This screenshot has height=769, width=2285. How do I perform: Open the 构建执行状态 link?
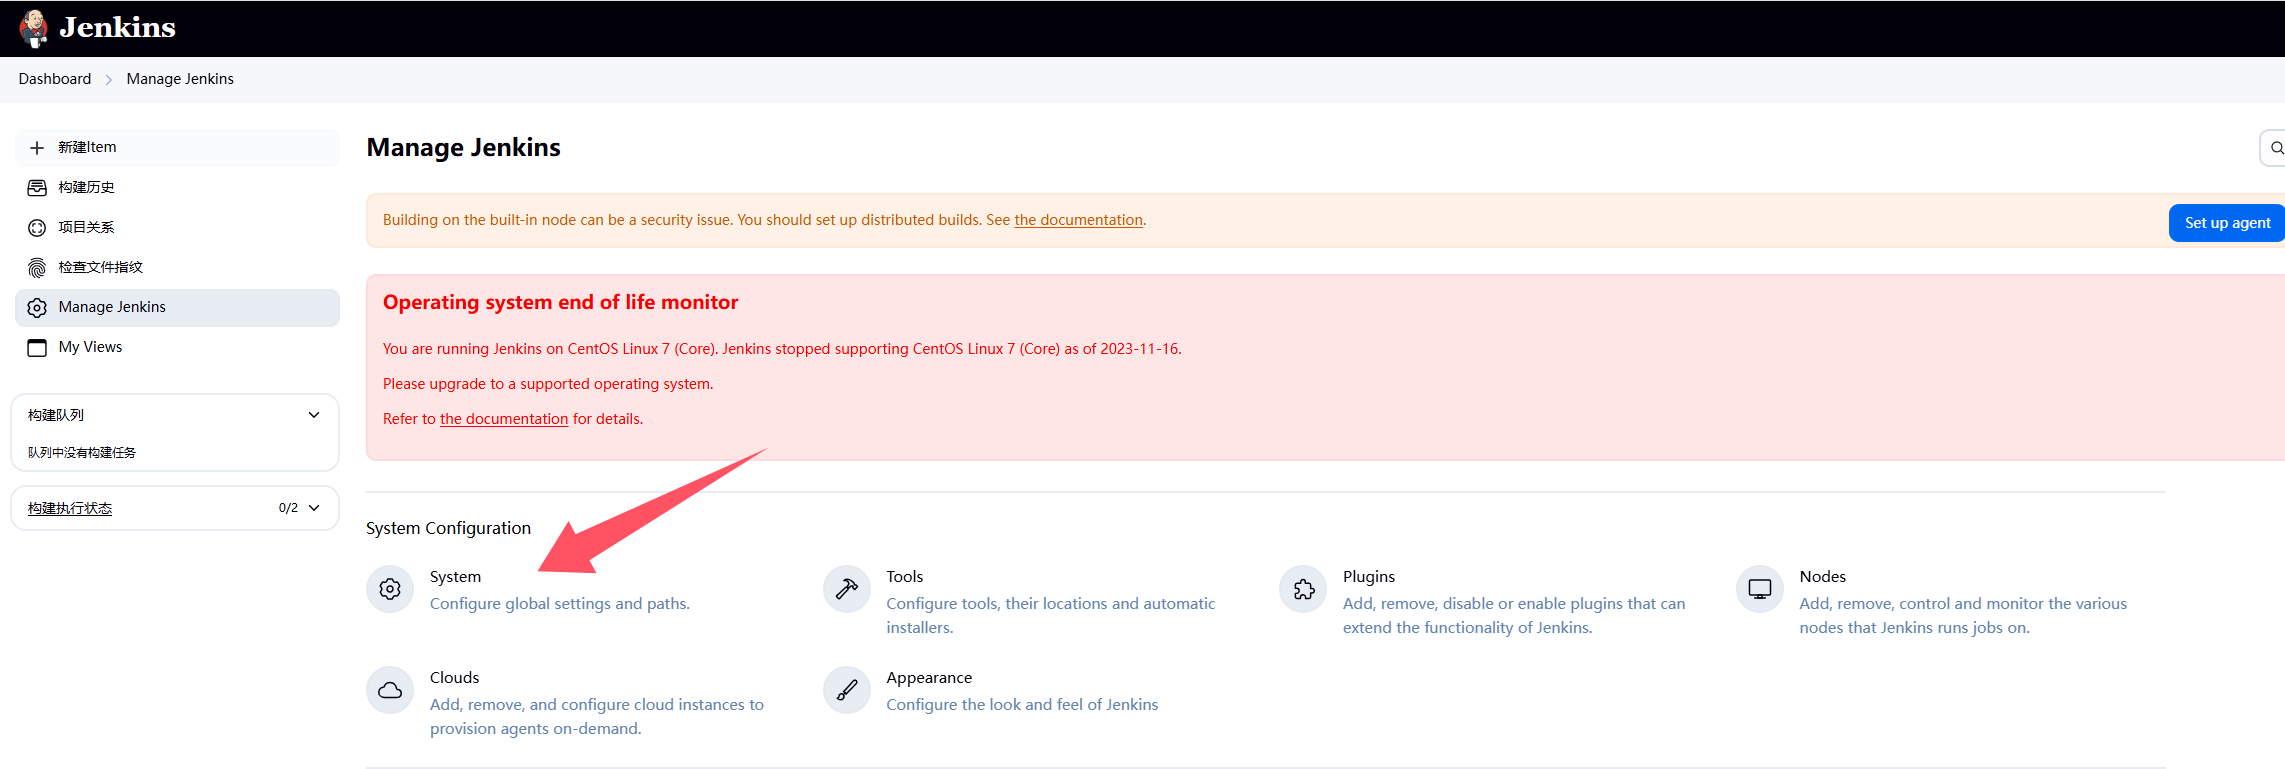(70, 508)
